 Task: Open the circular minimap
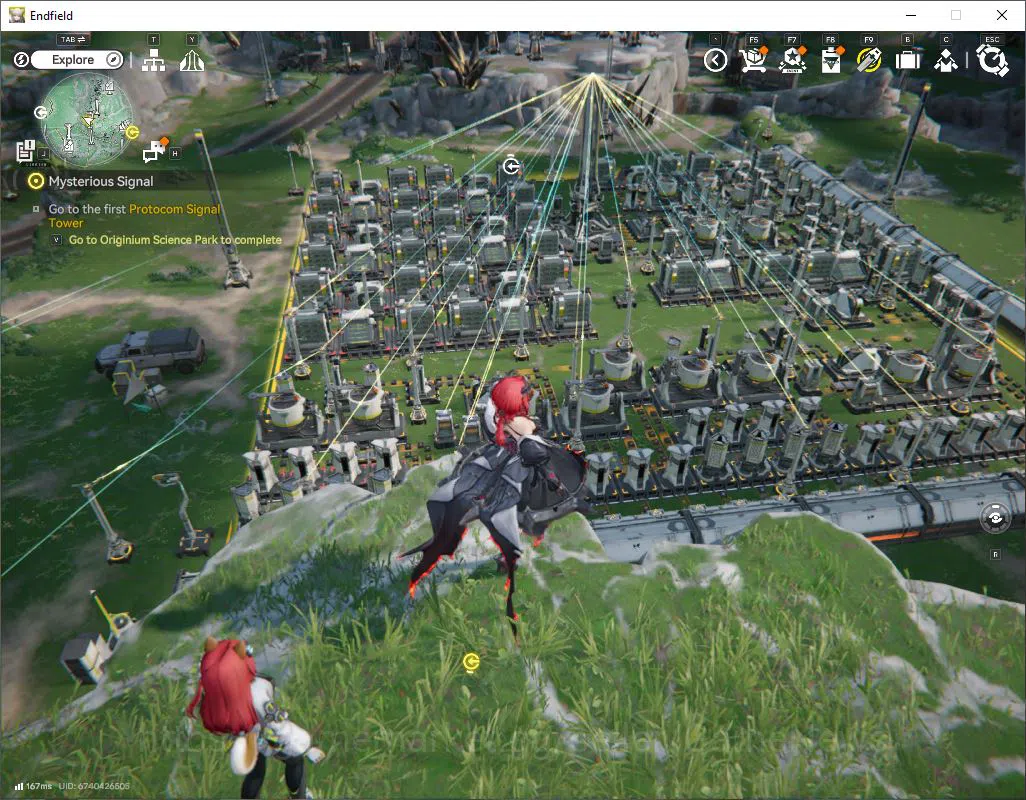pos(87,119)
